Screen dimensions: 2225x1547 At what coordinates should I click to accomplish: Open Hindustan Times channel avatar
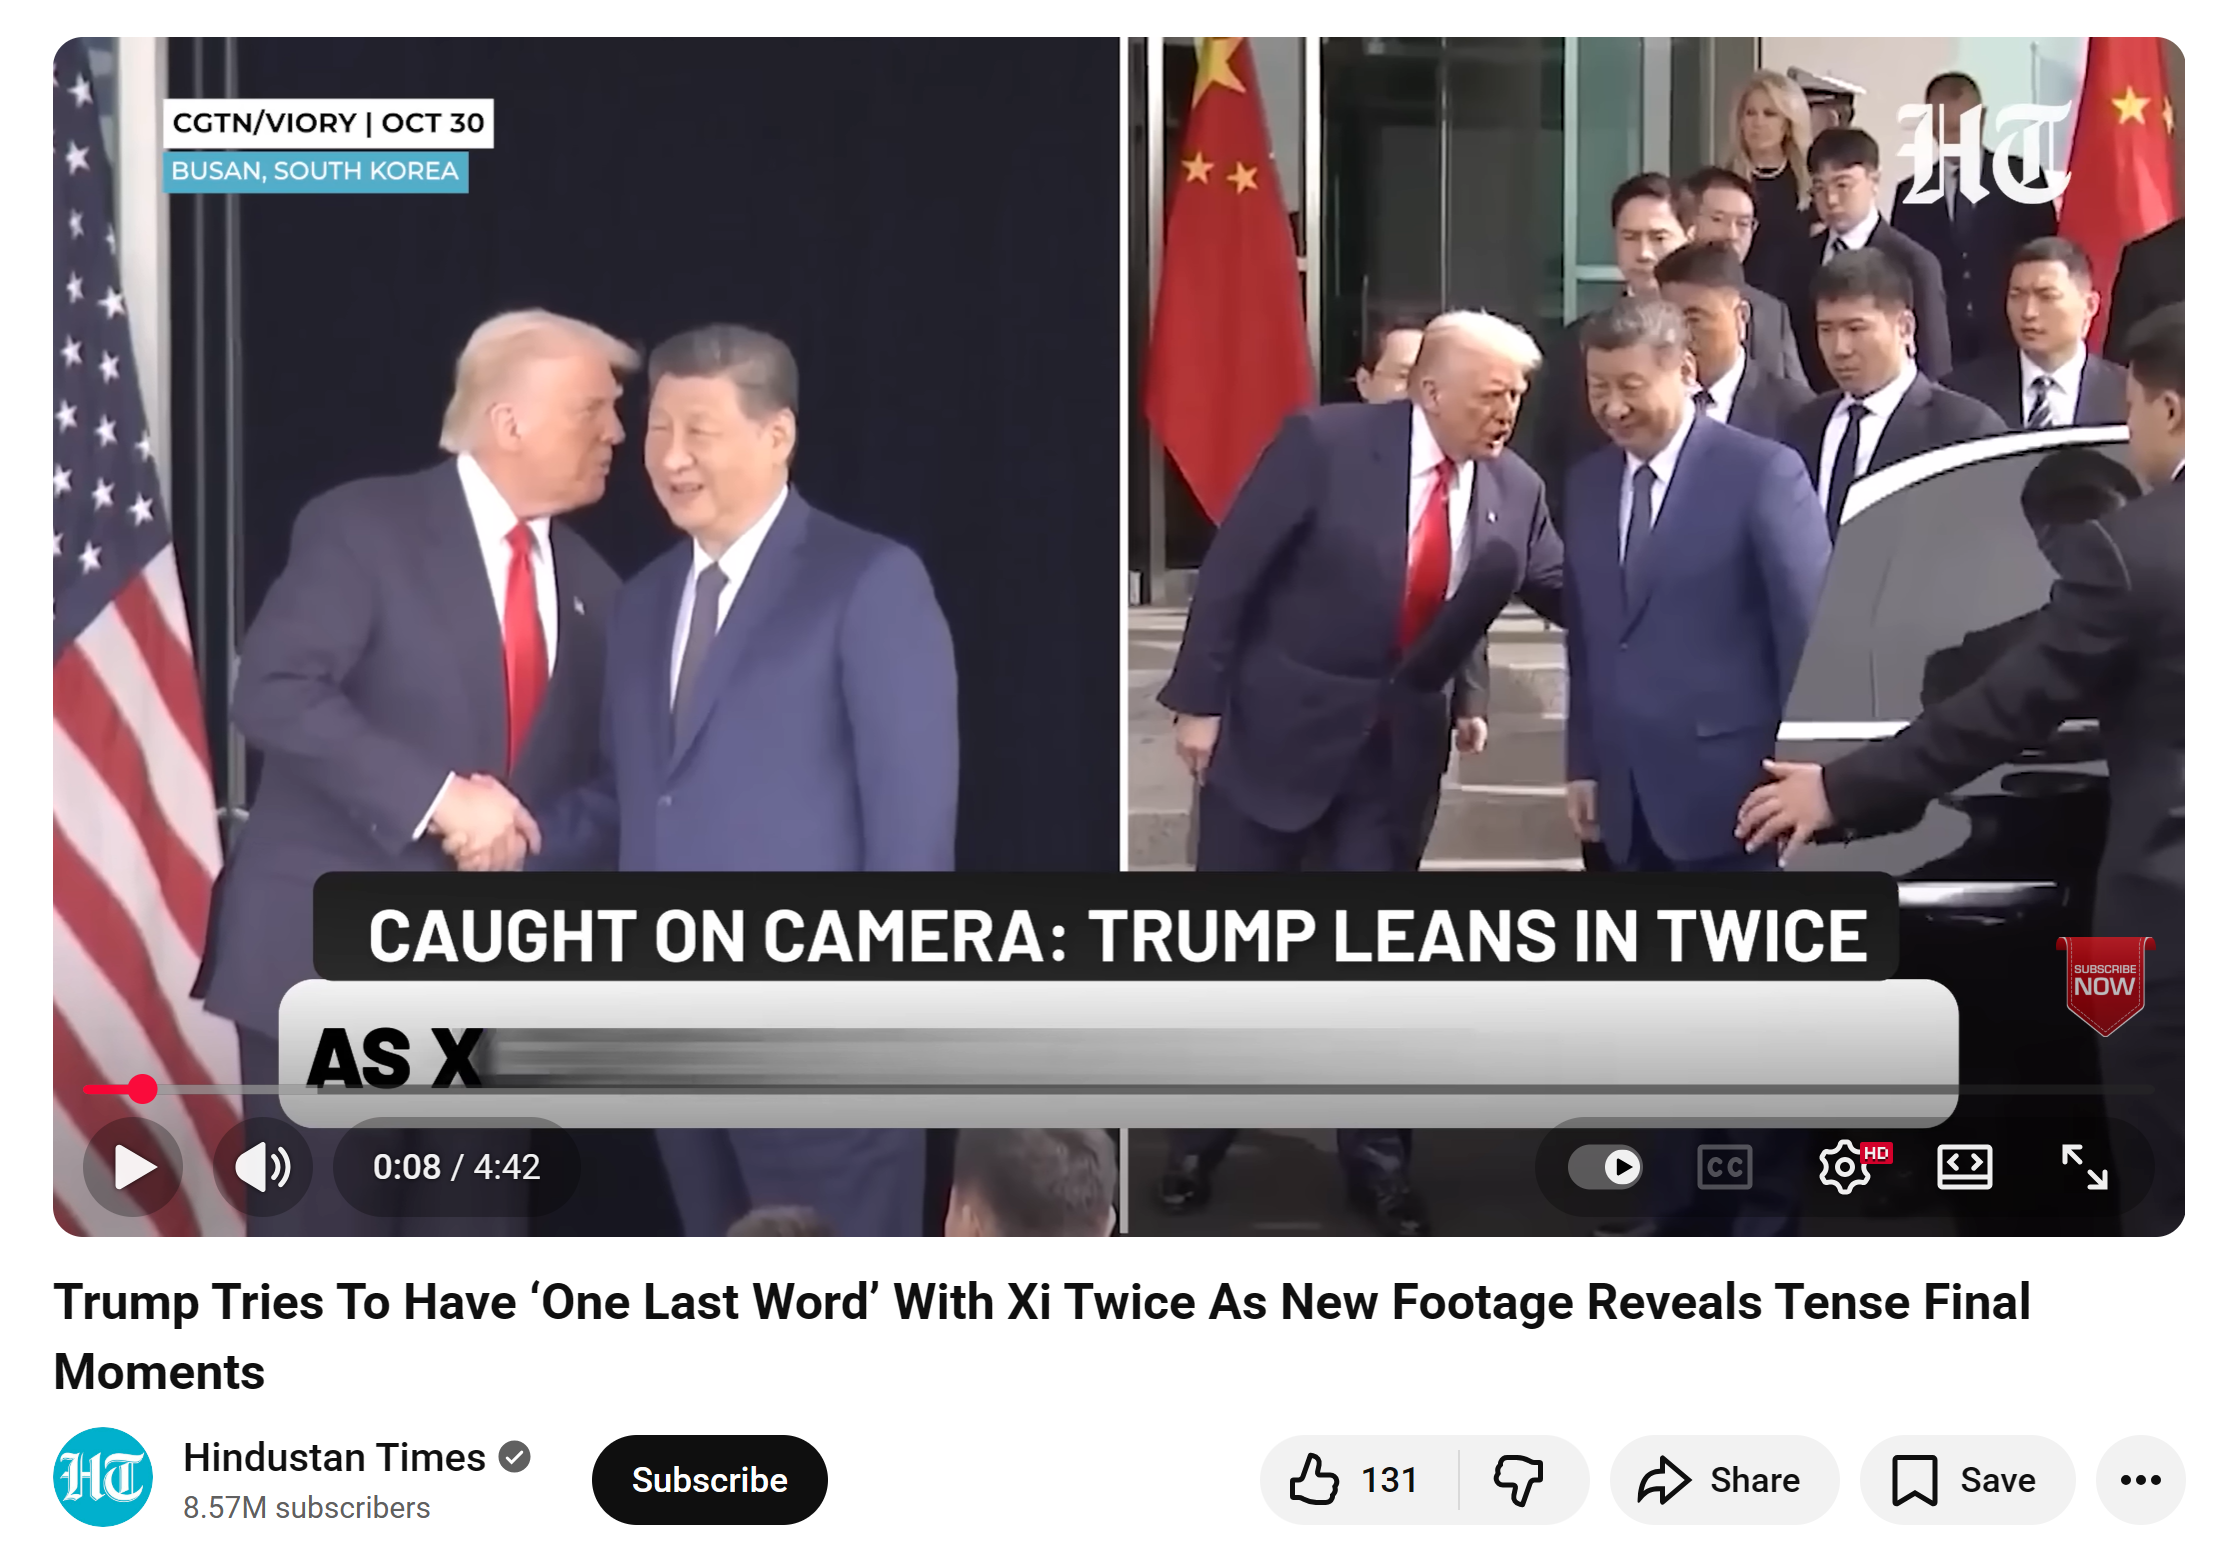coord(103,1478)
